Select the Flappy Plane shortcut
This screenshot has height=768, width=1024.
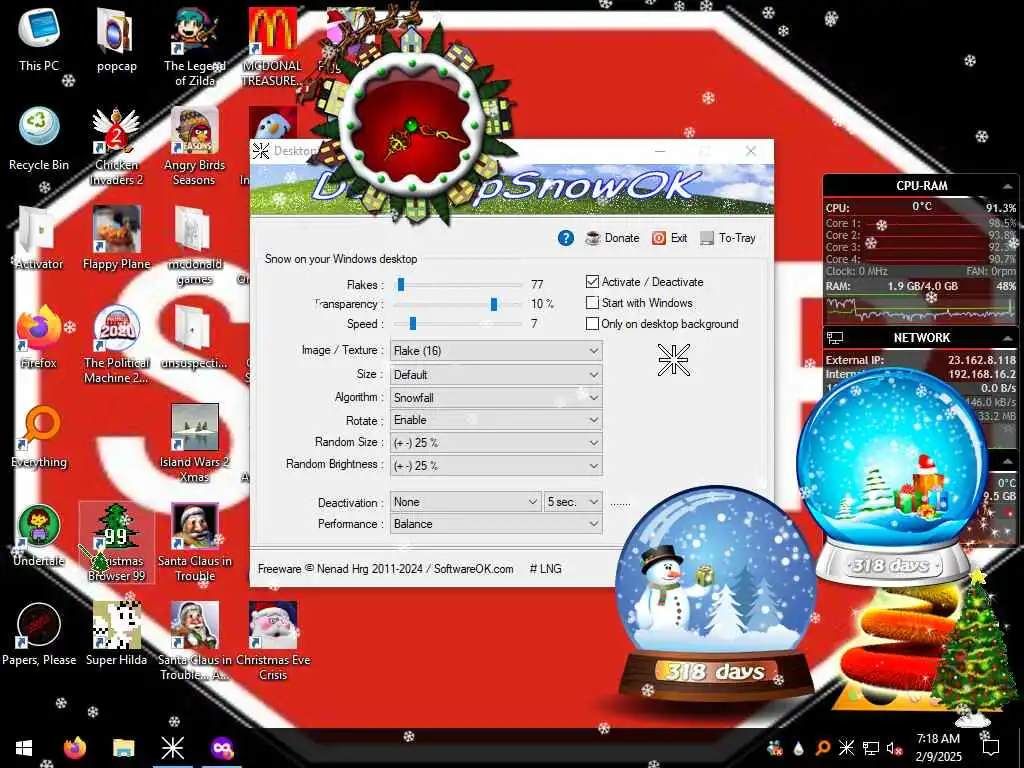pyautogui.click(x=116, y=238)
